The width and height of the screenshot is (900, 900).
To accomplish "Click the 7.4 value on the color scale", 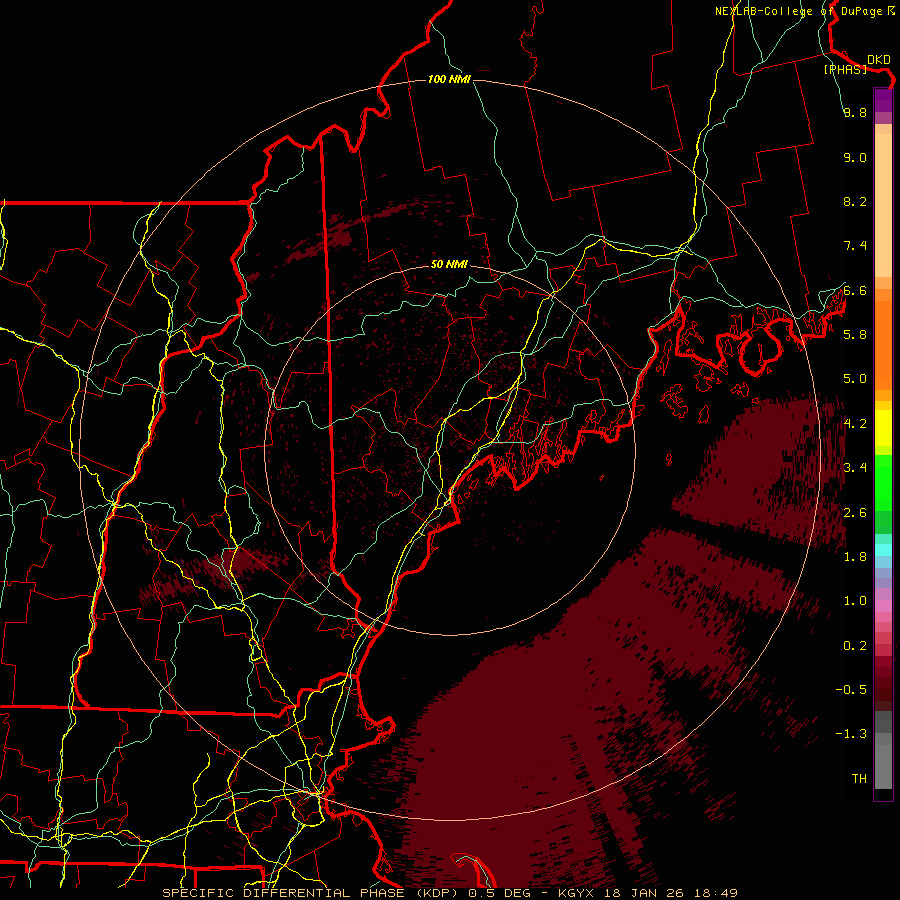I will [x=855, y=246].
